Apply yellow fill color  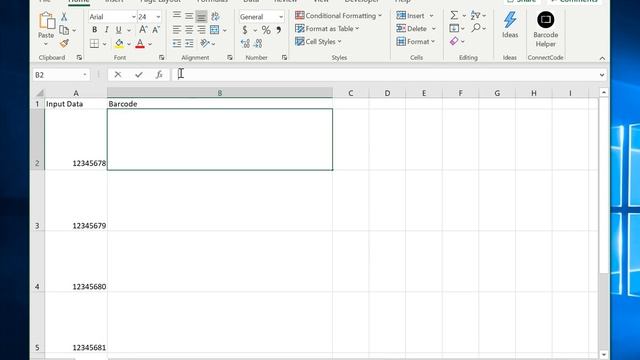click(119, 43)
